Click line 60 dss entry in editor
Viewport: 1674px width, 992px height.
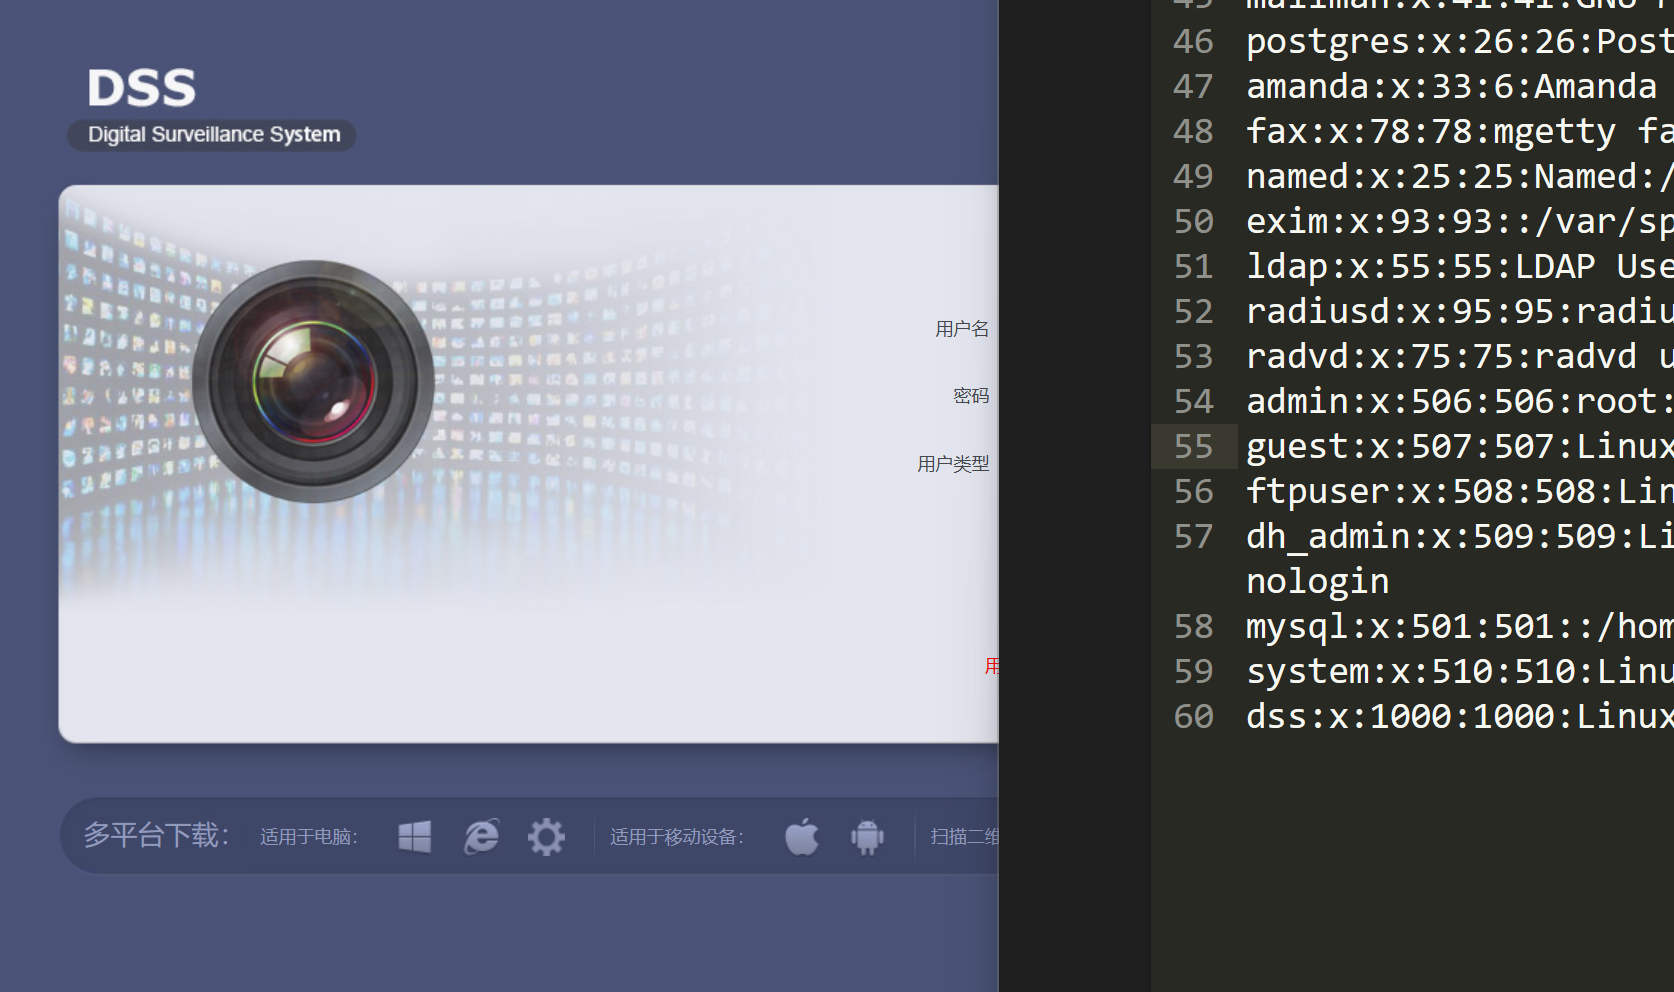(x=1460, y=716)
